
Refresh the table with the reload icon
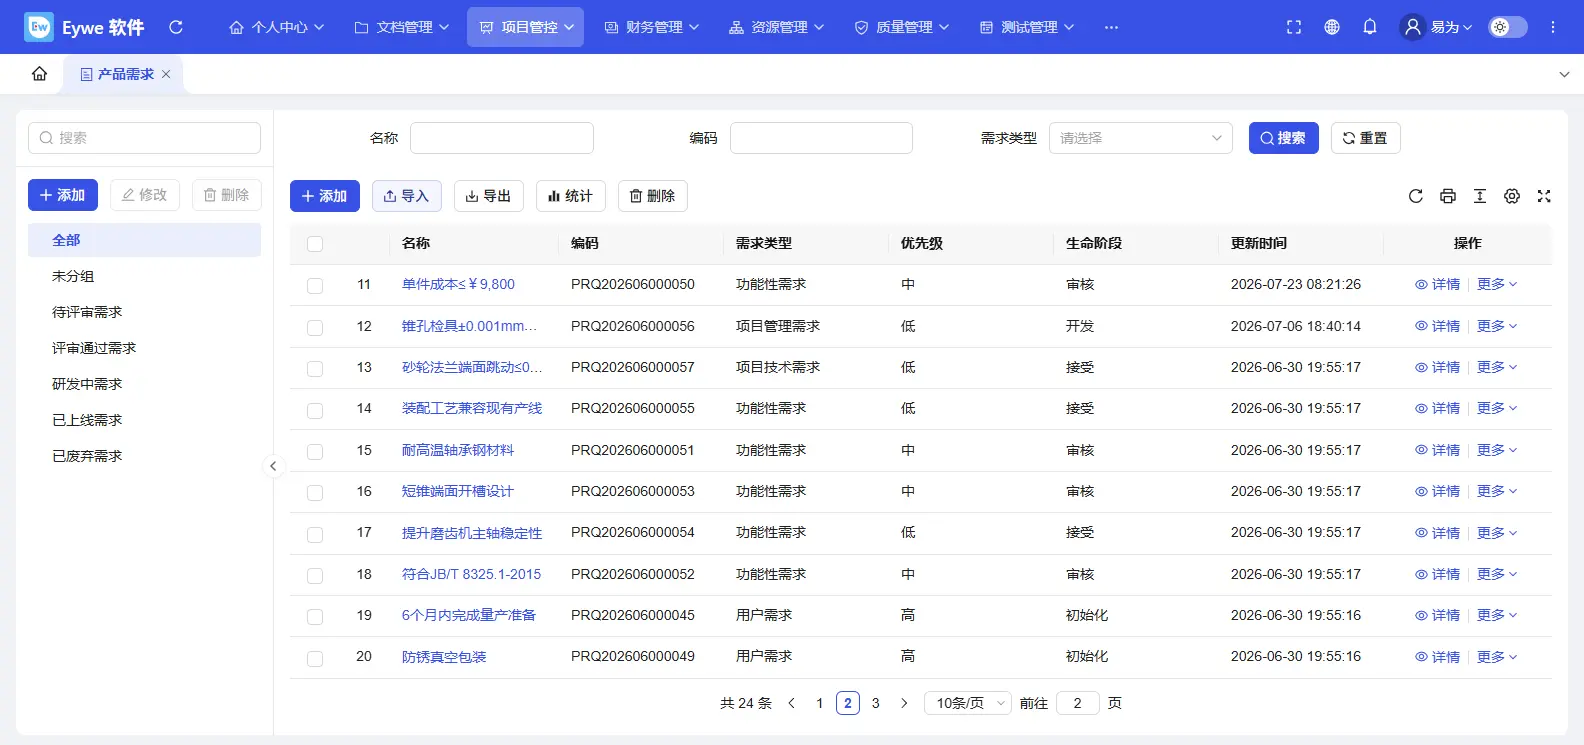1416,196
